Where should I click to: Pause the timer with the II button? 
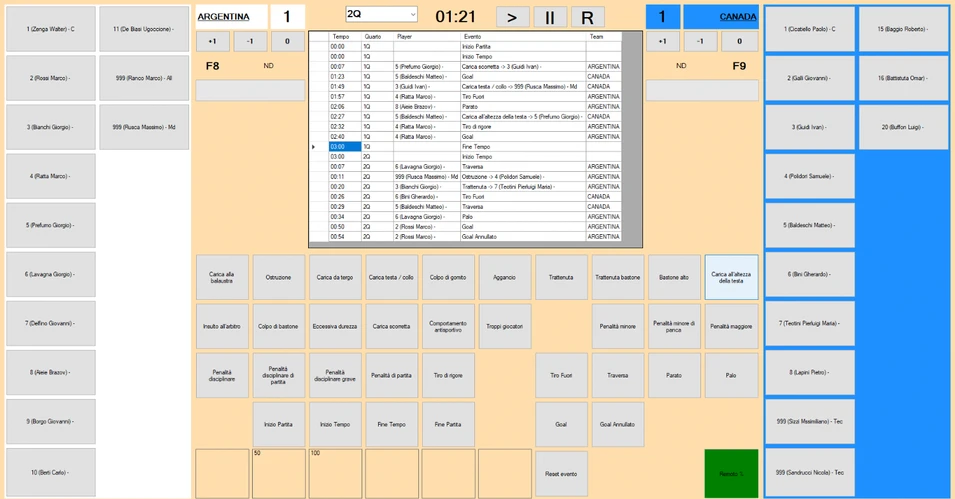550,17
